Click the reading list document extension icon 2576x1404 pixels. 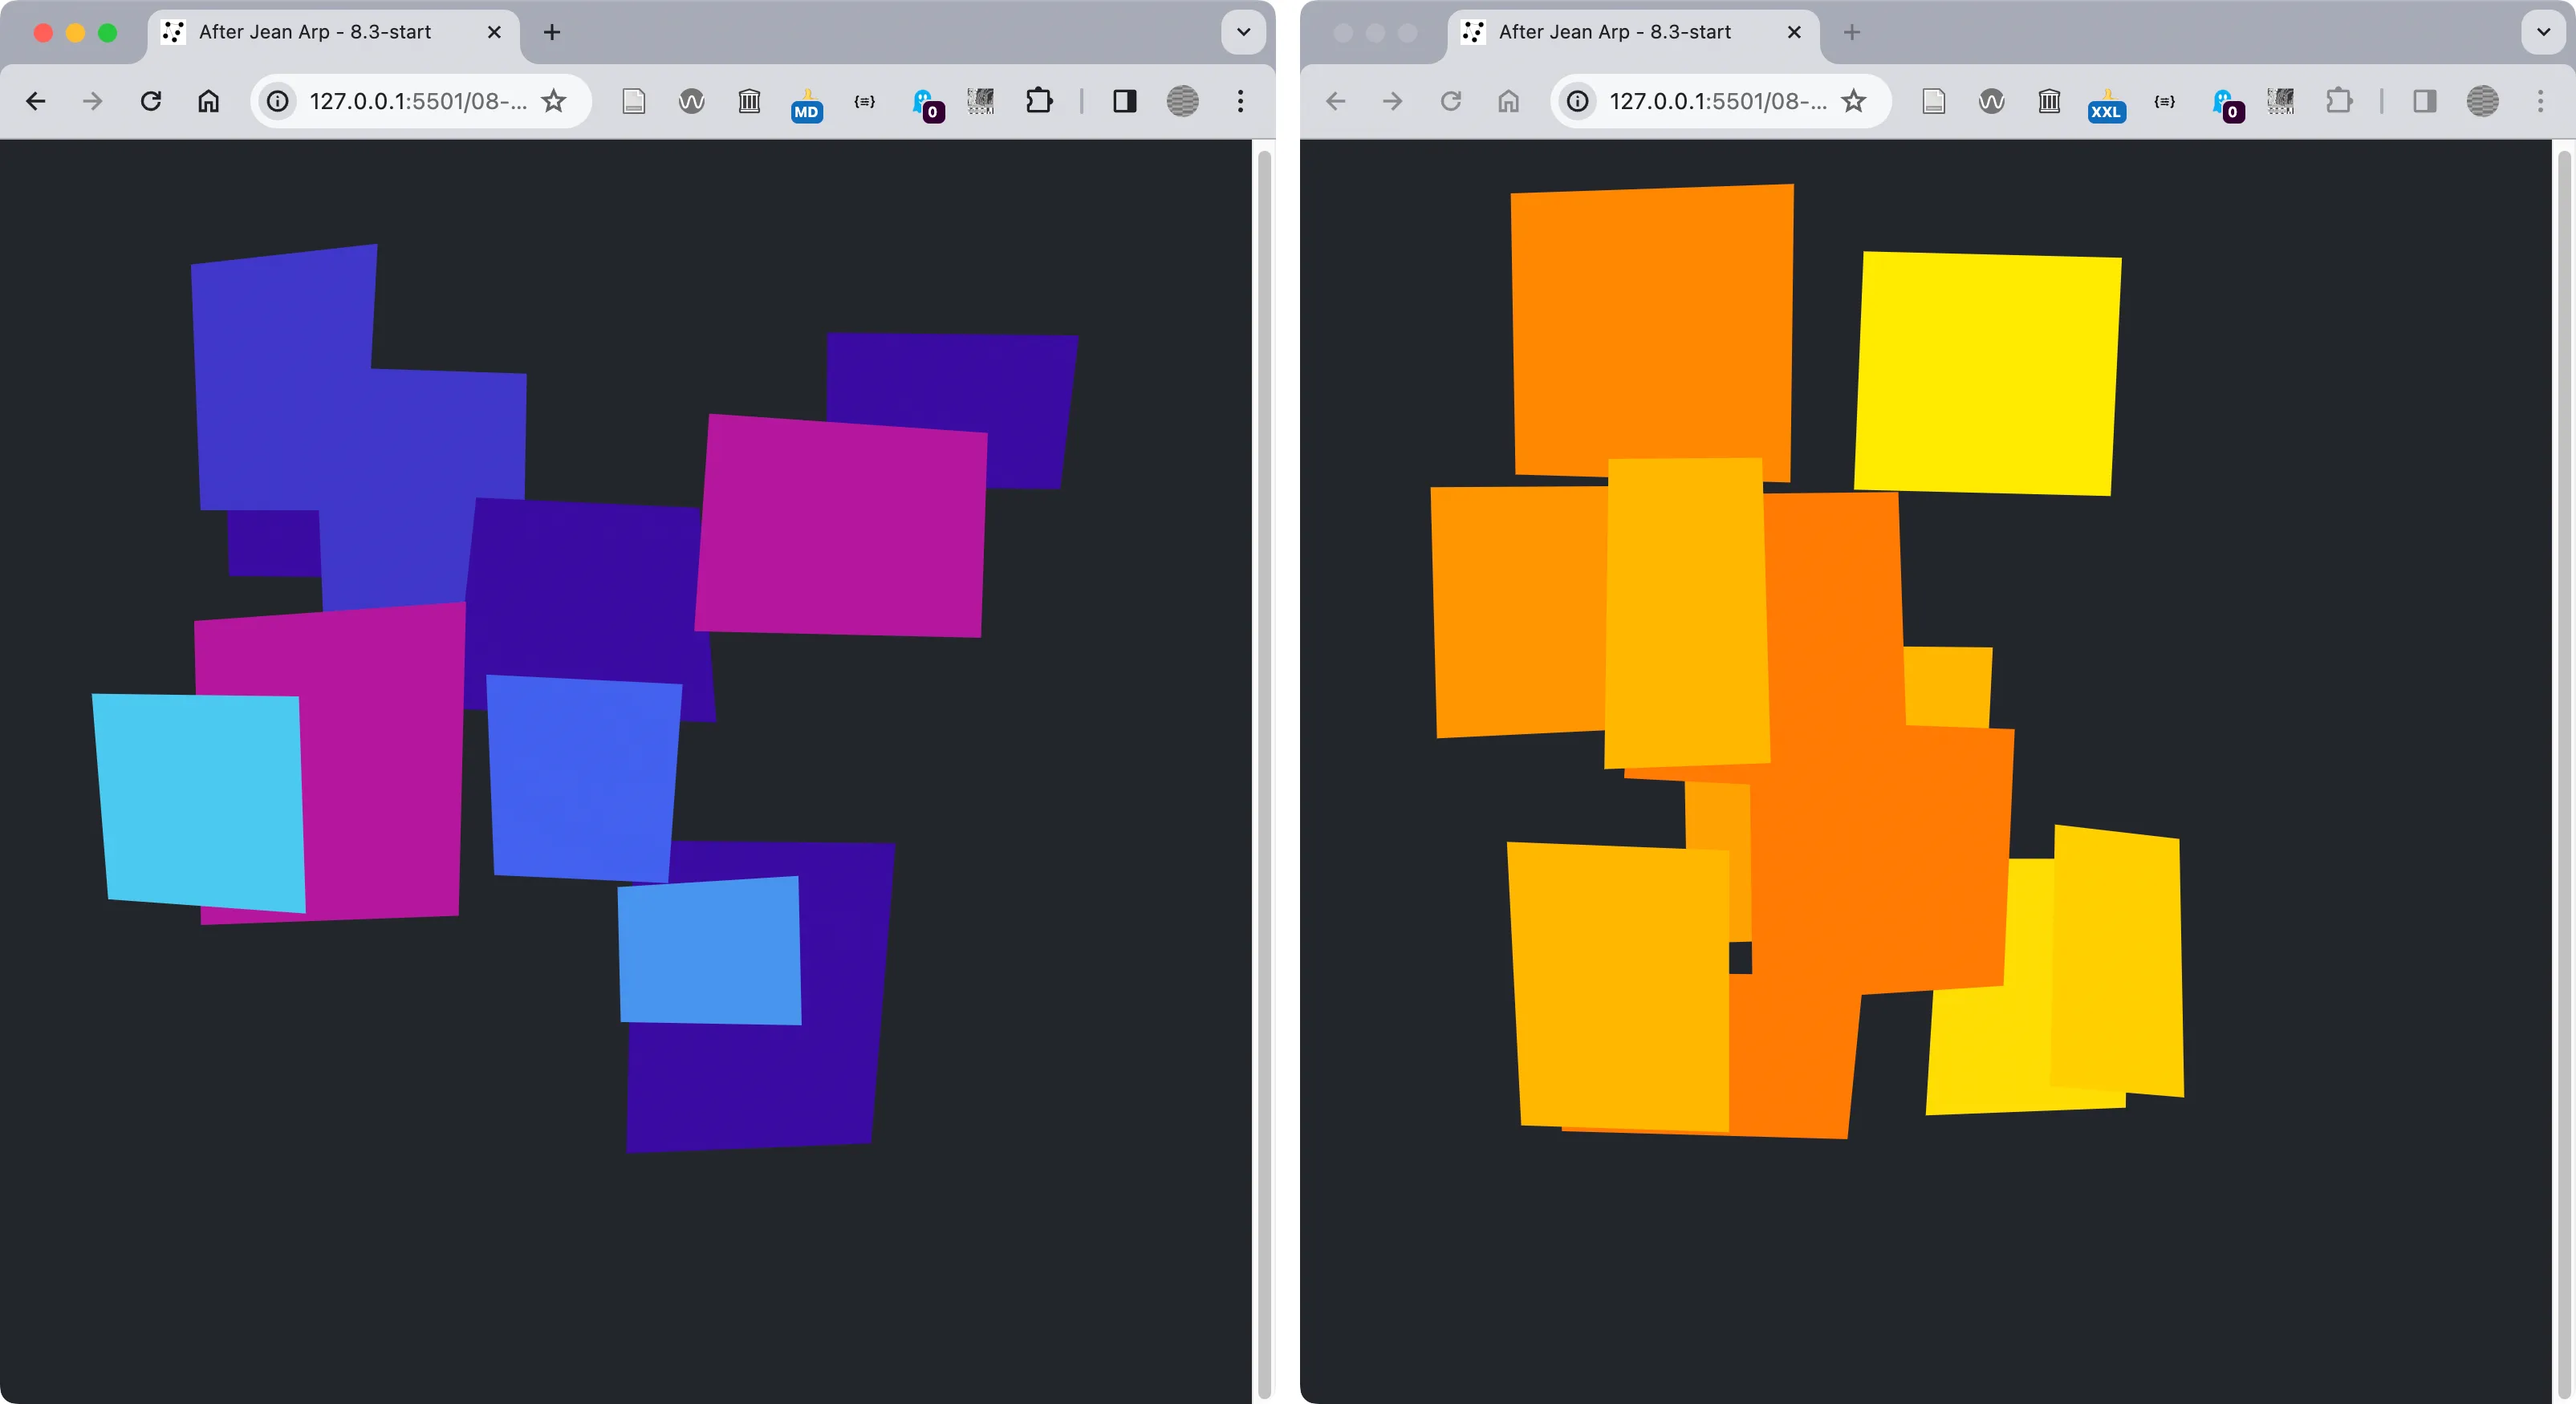coord(633,102)
